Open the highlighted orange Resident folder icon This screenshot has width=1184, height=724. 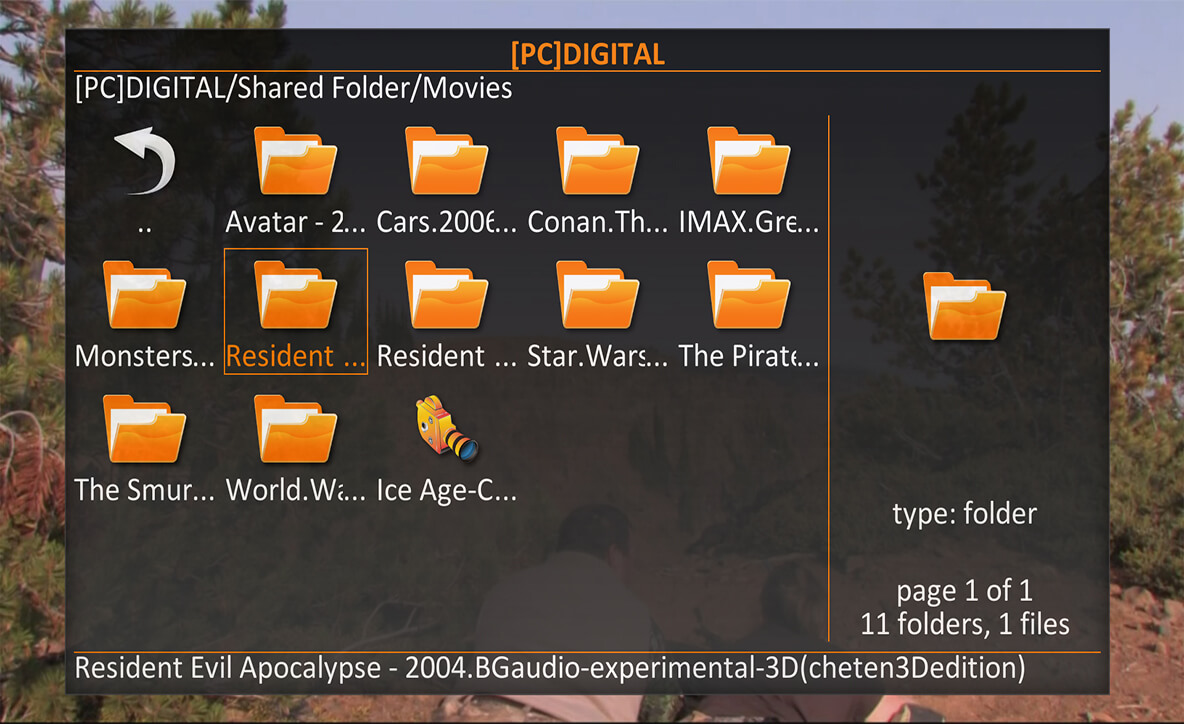click(x=295, y=295)
